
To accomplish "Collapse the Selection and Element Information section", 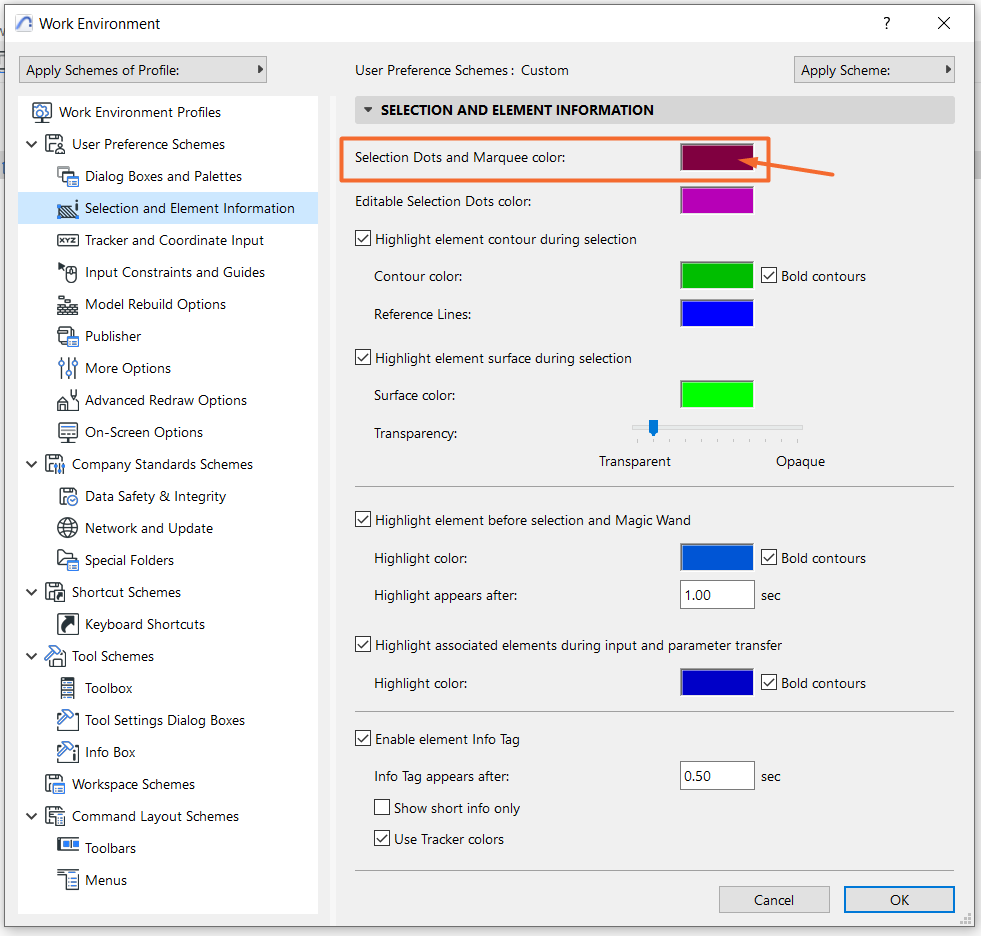I will [x=368, y=110].
